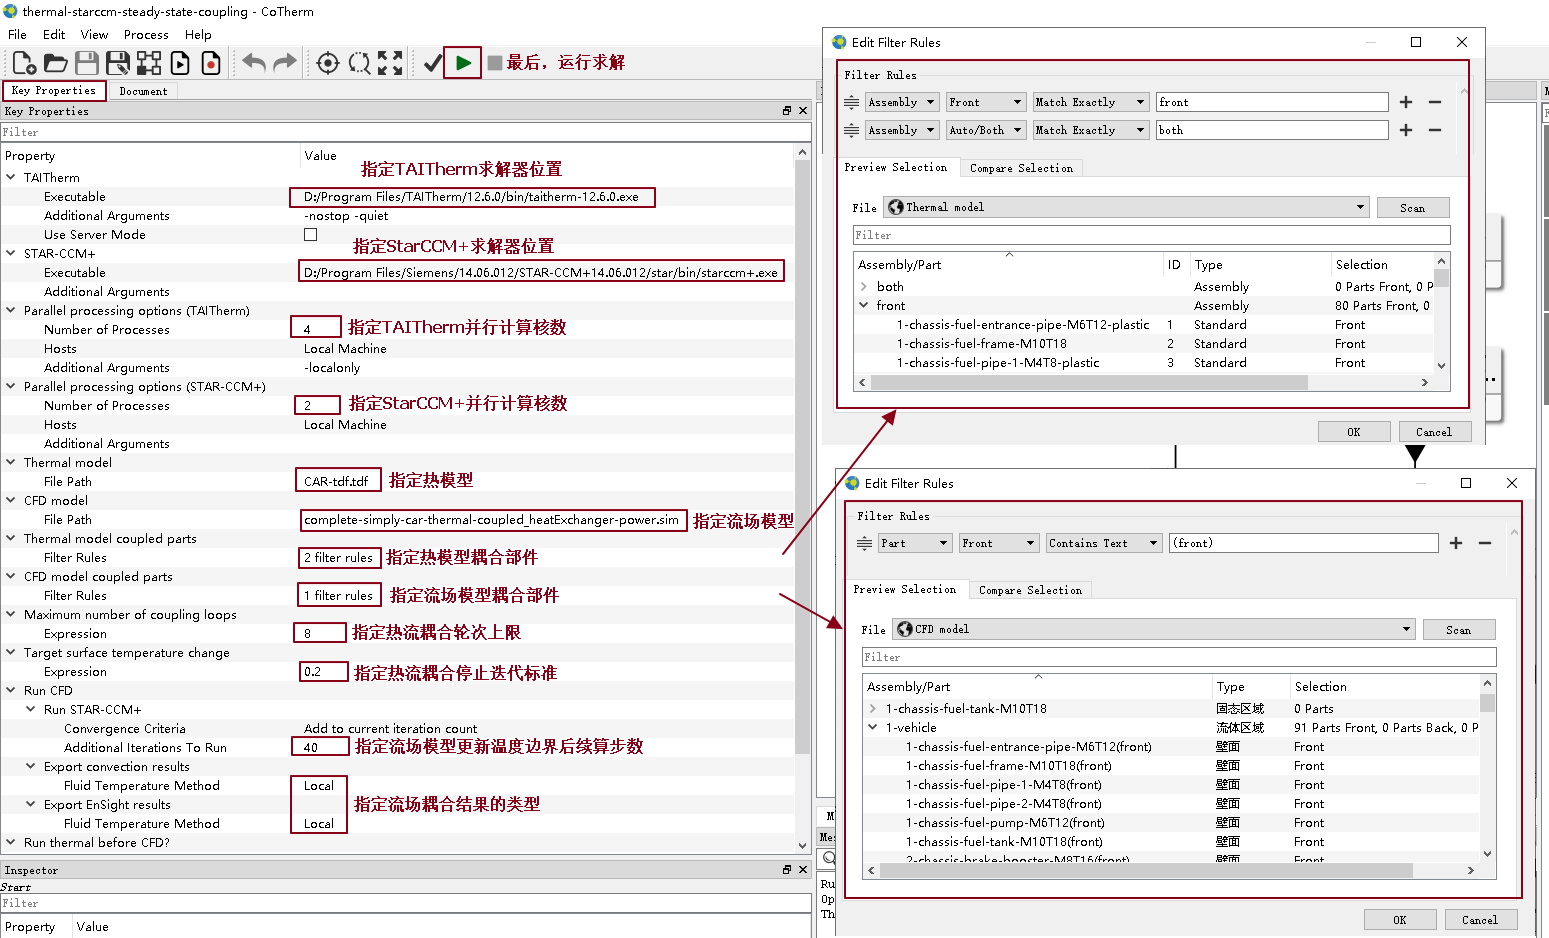Collapse the 'front' assembly tree row

864,306
